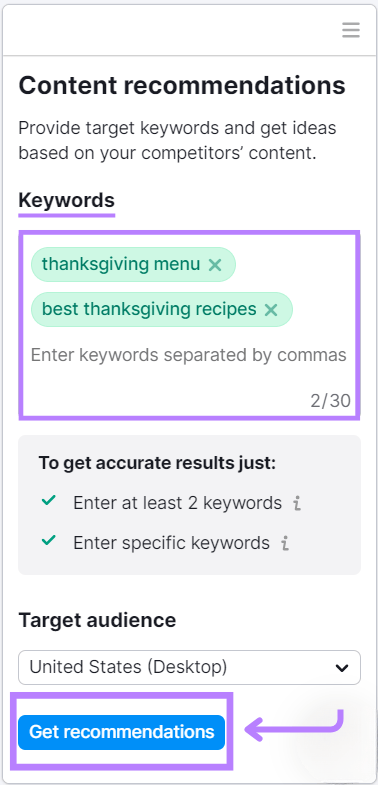378x785 pixels.
Task: Click the Keywords section label
Action: pyautogui.click(x=67, y=200)
